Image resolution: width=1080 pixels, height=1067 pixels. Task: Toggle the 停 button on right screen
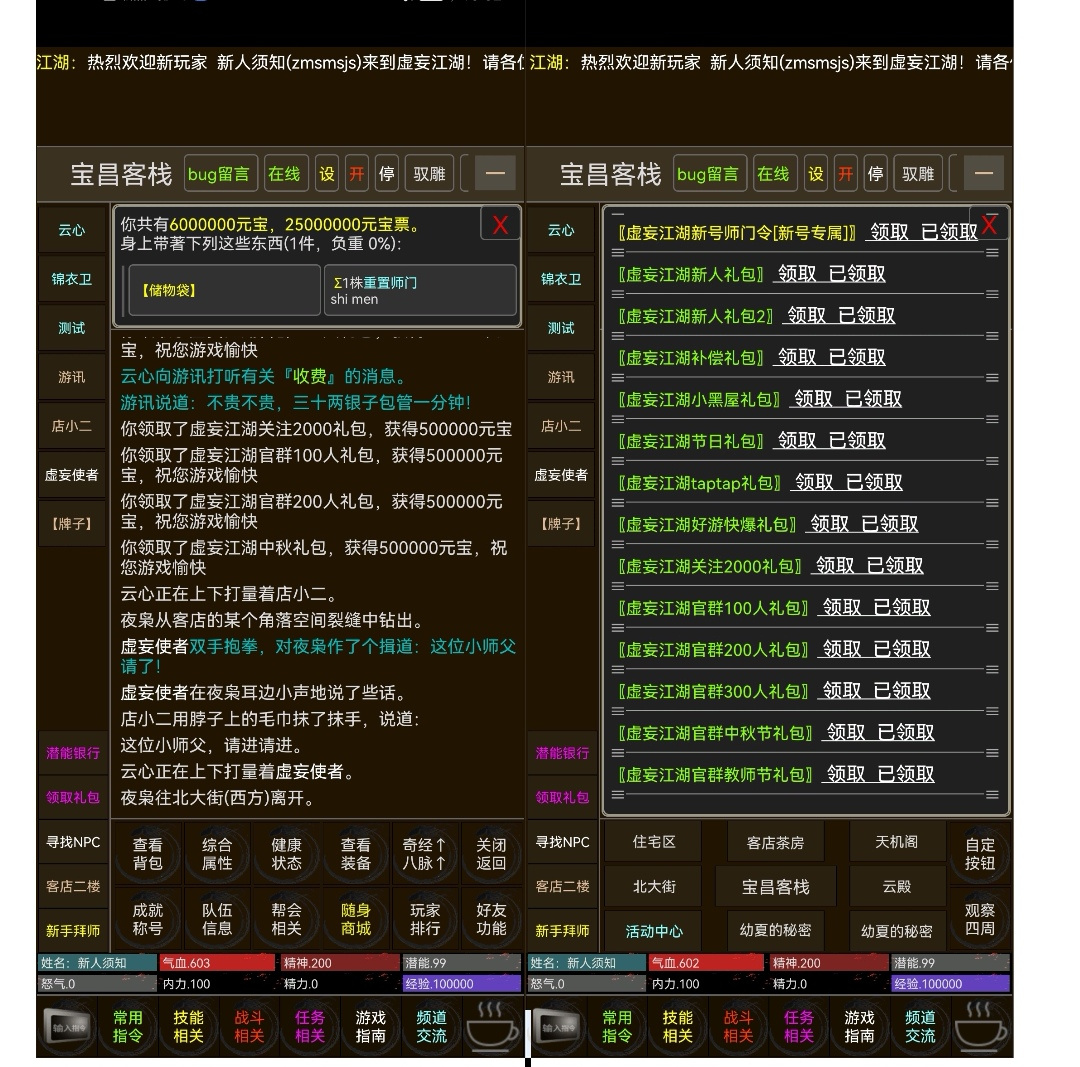point(875,174)
